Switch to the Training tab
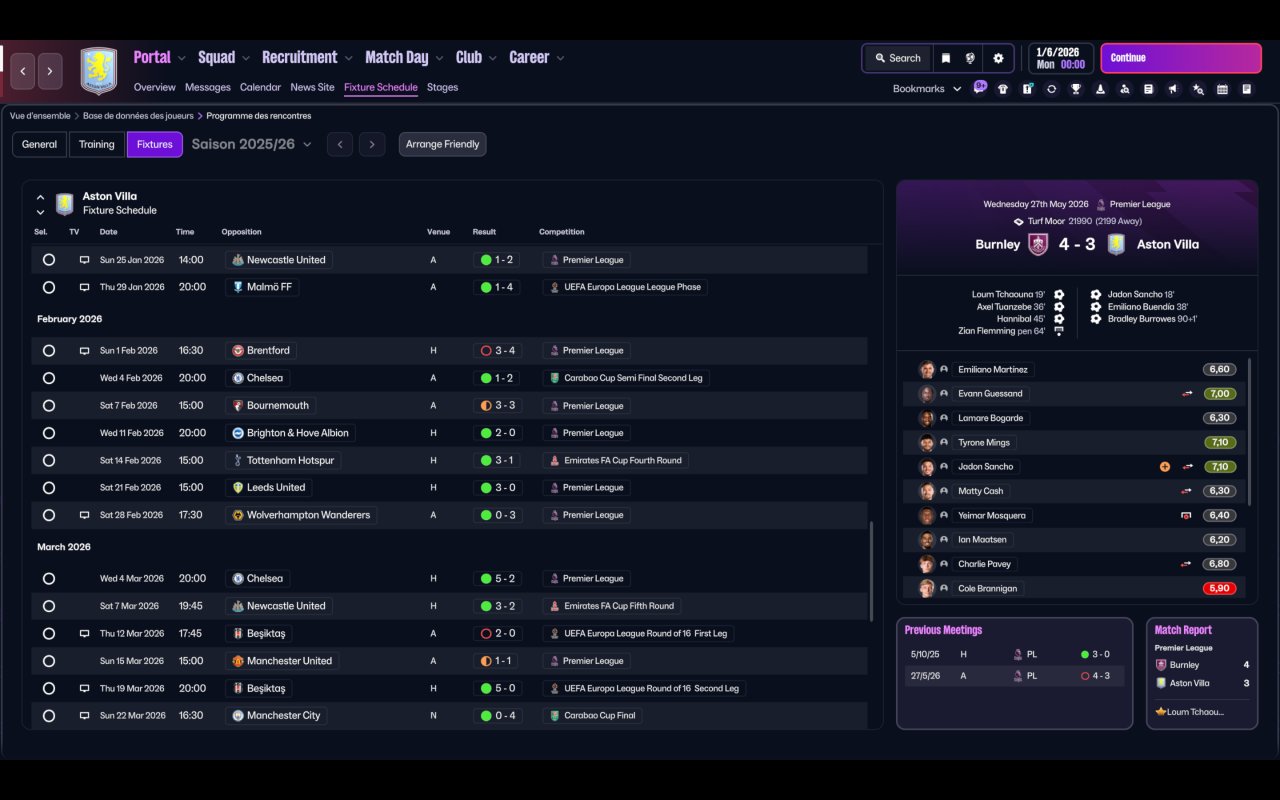 coord(97,144)
